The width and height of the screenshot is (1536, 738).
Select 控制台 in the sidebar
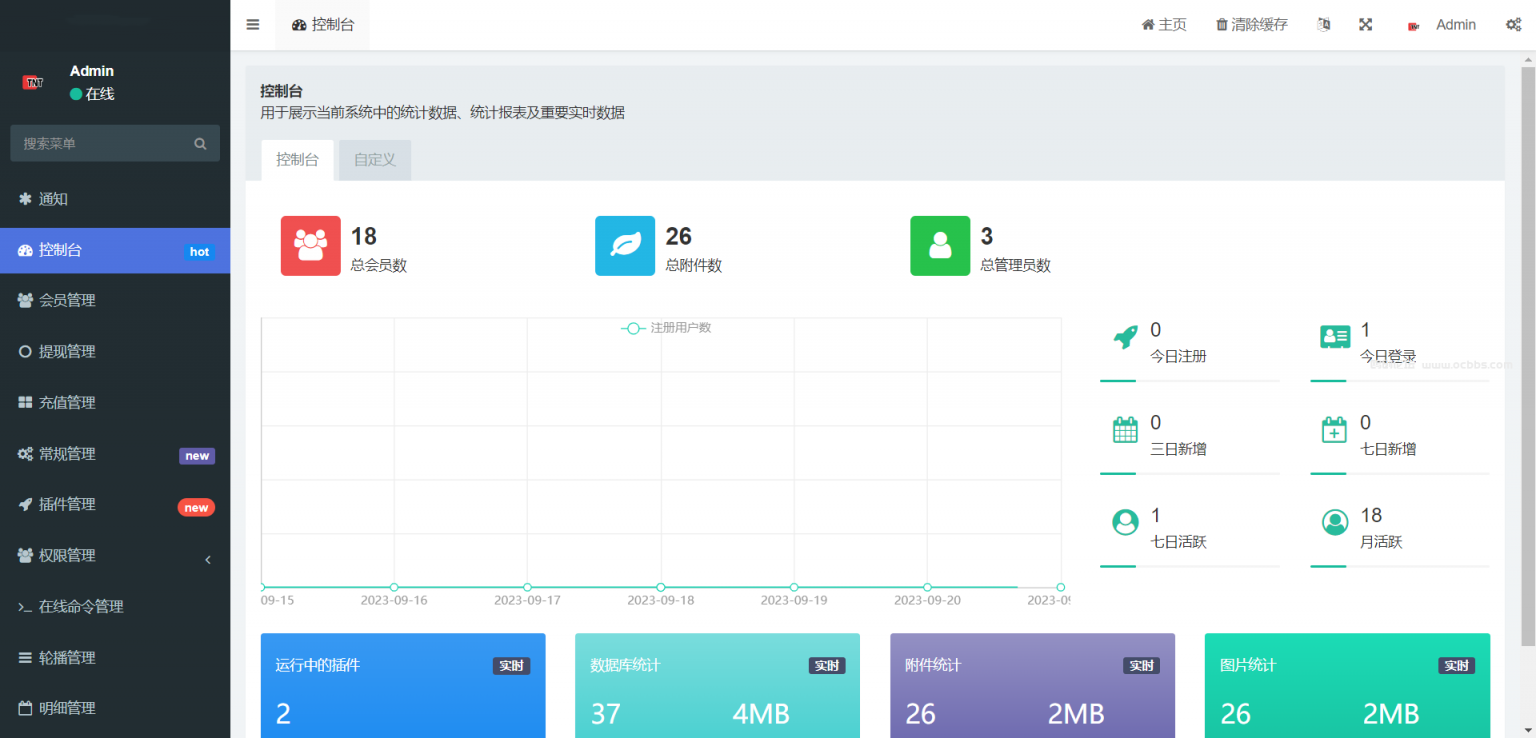(x=115, y=250)
